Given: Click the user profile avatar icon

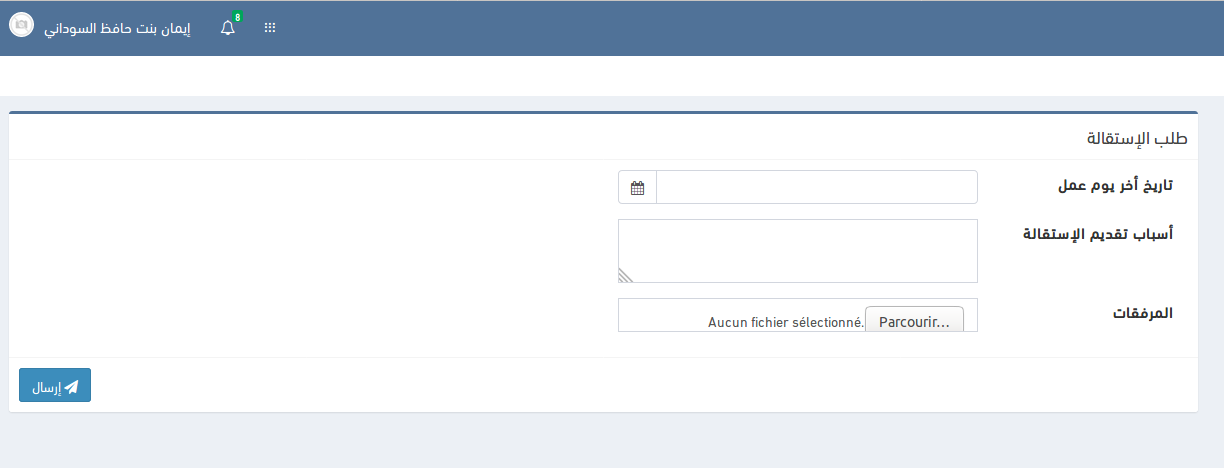Looking at the screenshot, I should pyautogui.click(x=21, y=28).
